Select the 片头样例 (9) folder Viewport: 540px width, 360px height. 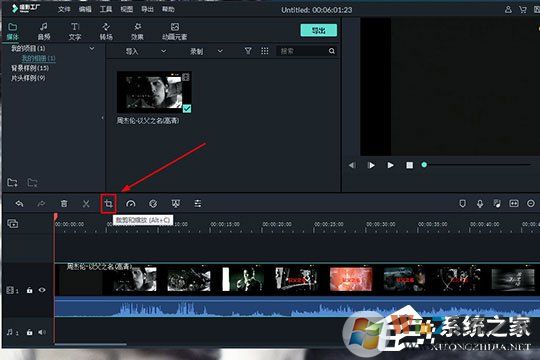point(28,78)
